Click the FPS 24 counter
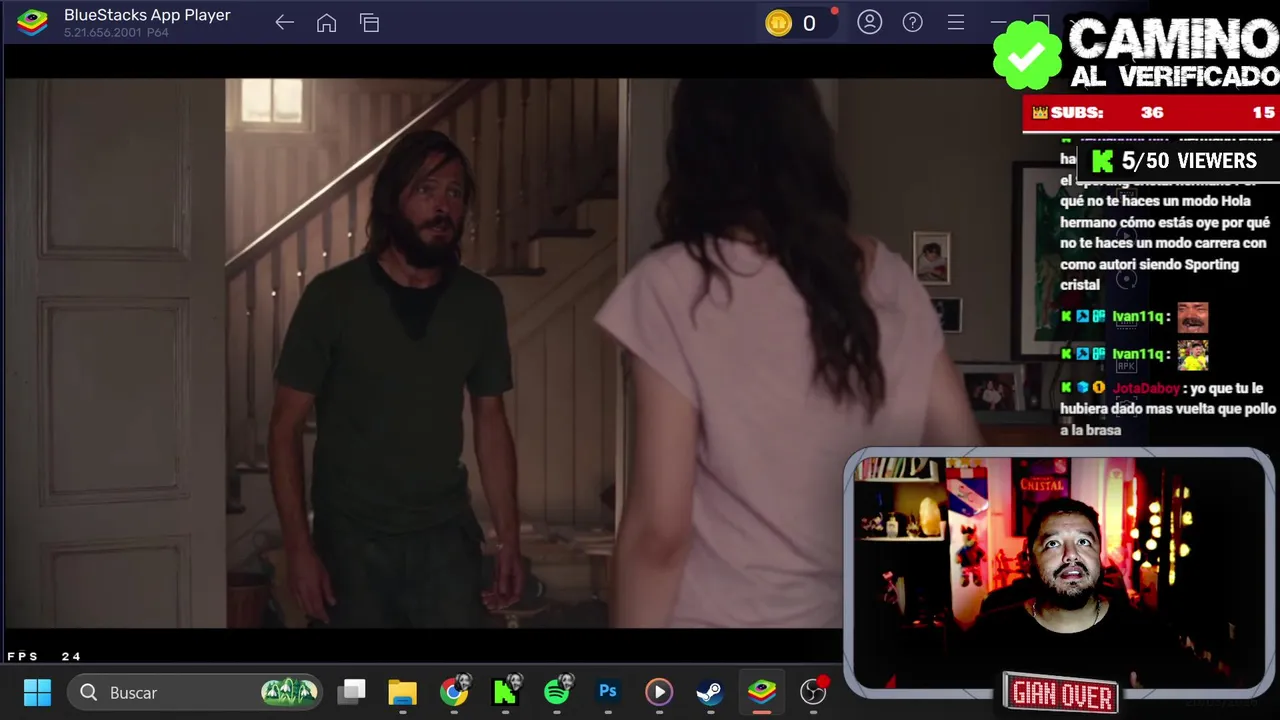The width and height of the screenshot is (1280, 720). click(x=44, y=657)
